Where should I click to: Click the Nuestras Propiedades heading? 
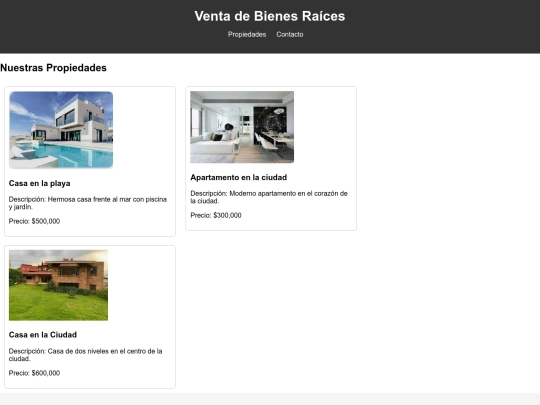click(x=53, y=68)
